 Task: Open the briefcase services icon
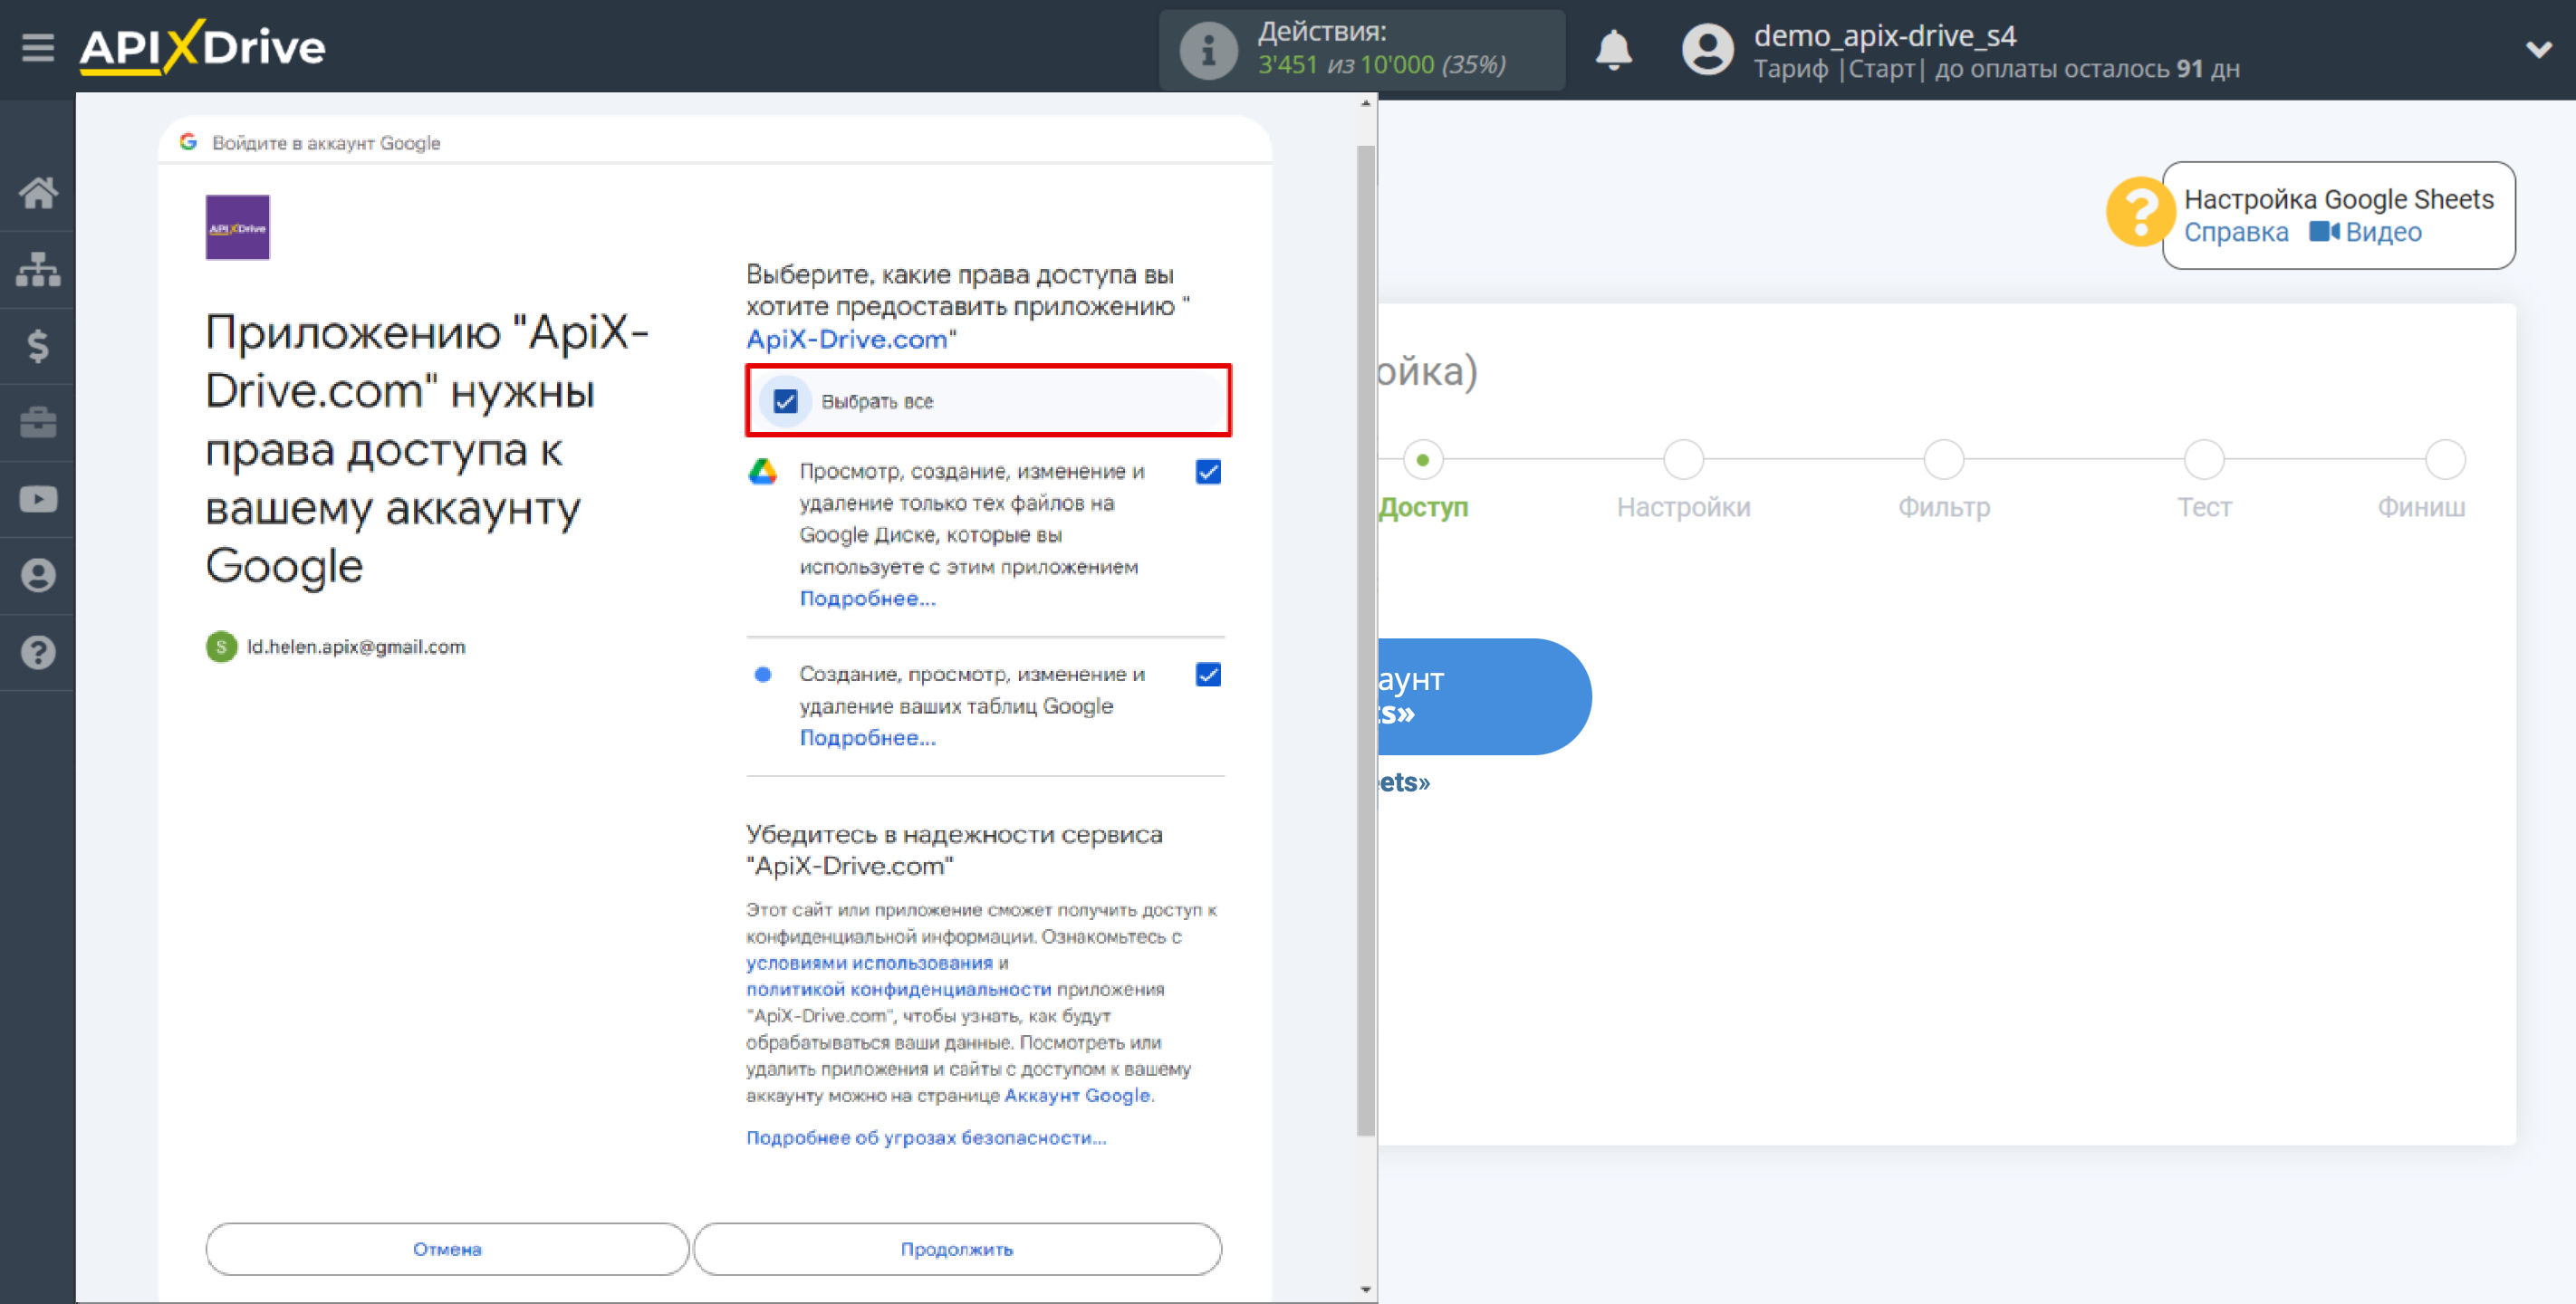(x=38, y=422)
